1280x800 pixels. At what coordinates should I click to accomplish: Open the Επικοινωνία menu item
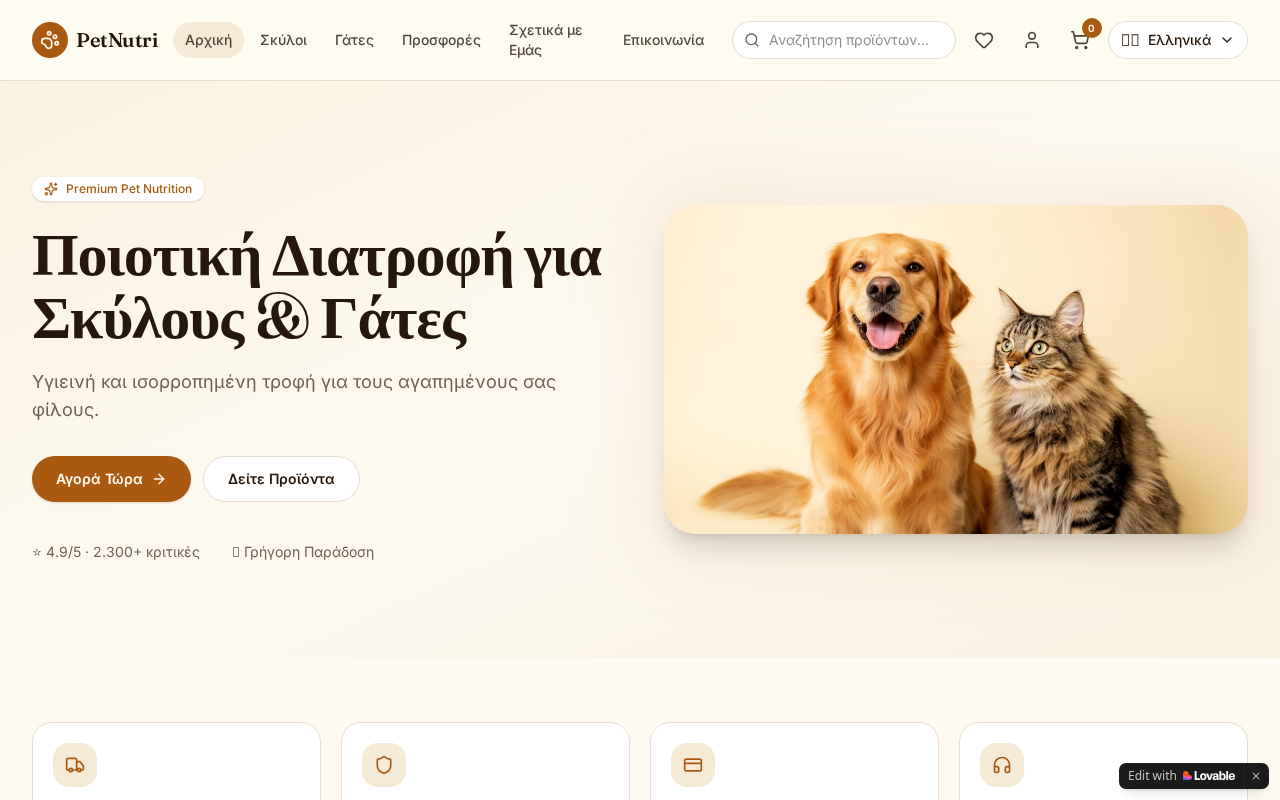pos(663,40)
